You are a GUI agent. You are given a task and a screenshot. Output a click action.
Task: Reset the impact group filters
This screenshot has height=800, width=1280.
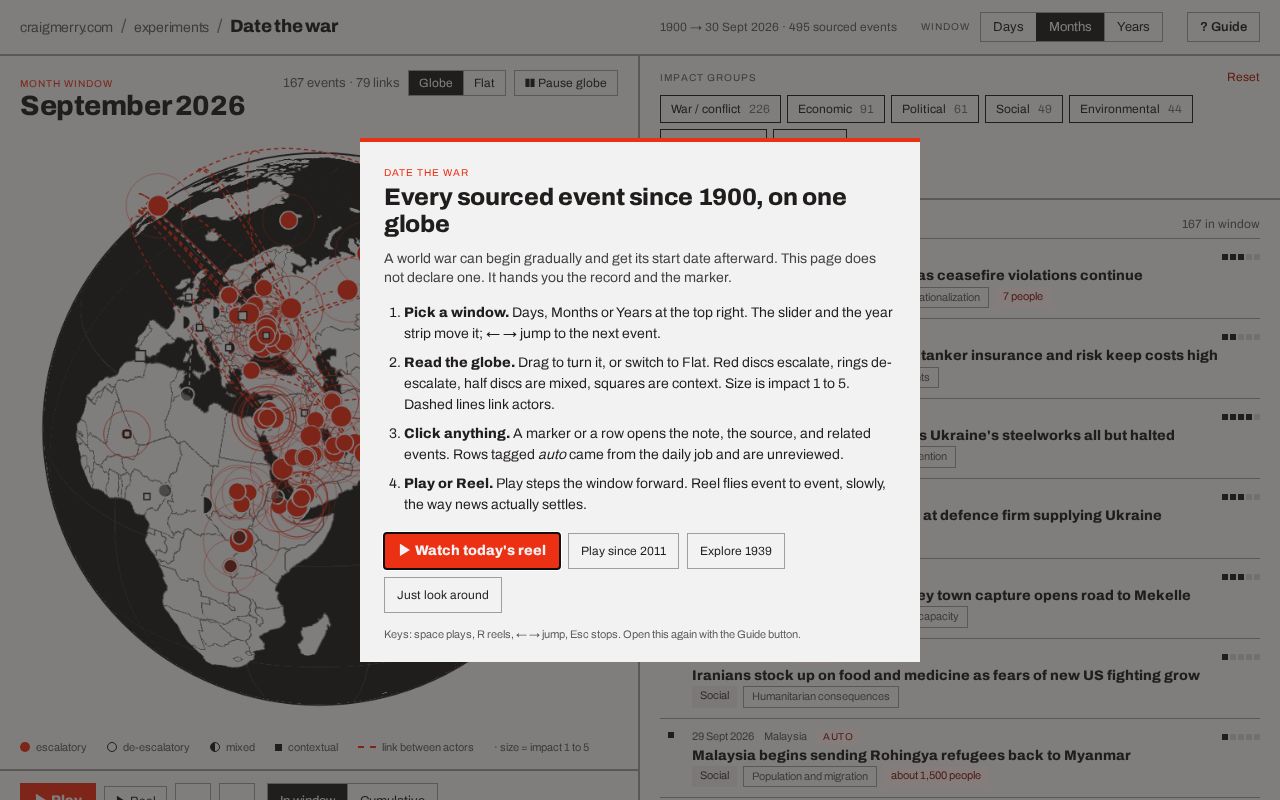pos(1243,77)
